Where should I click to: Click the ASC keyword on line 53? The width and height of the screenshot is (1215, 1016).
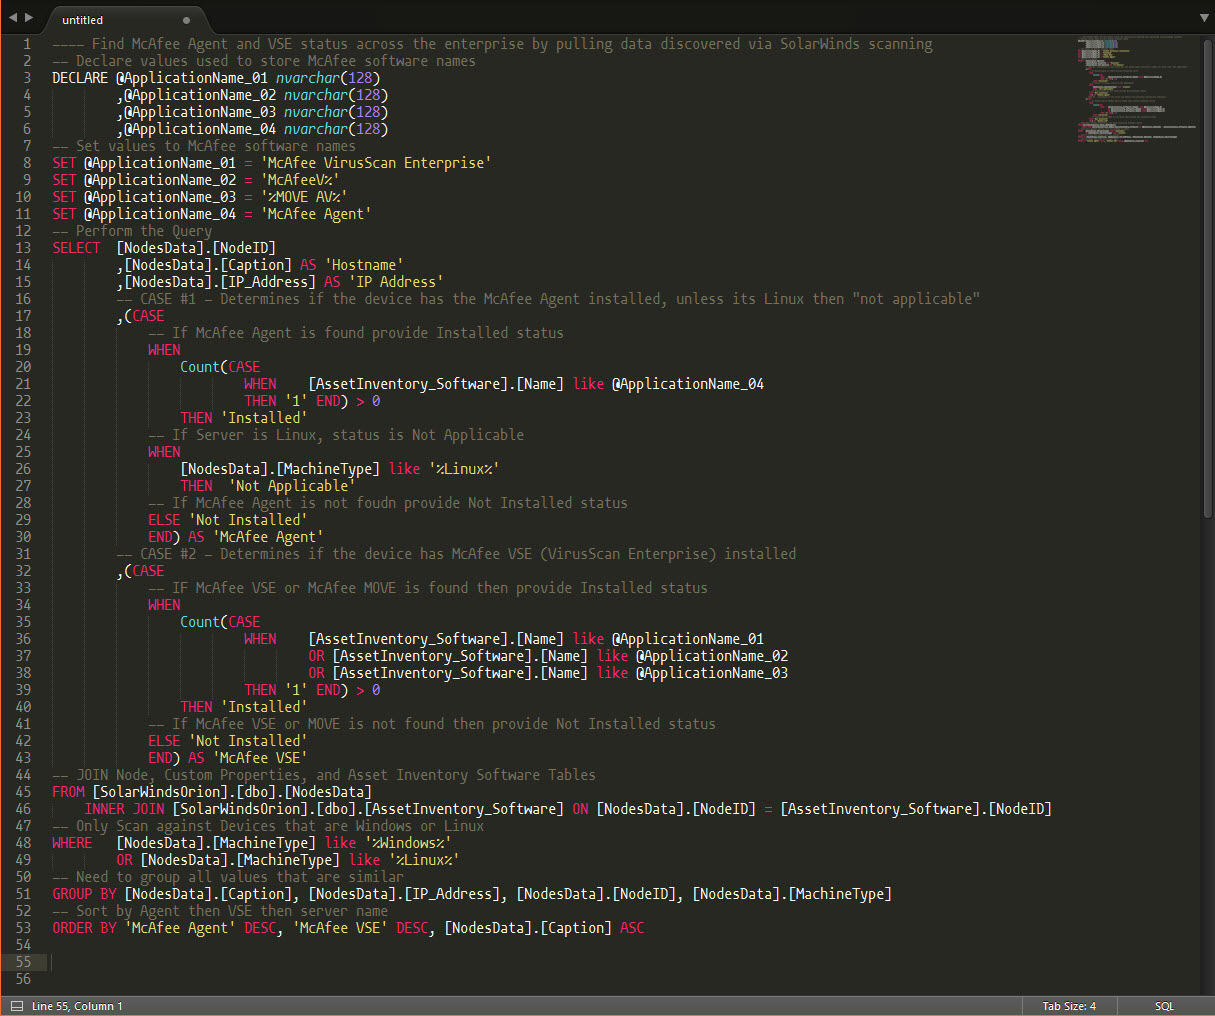(x=632, y=928)
